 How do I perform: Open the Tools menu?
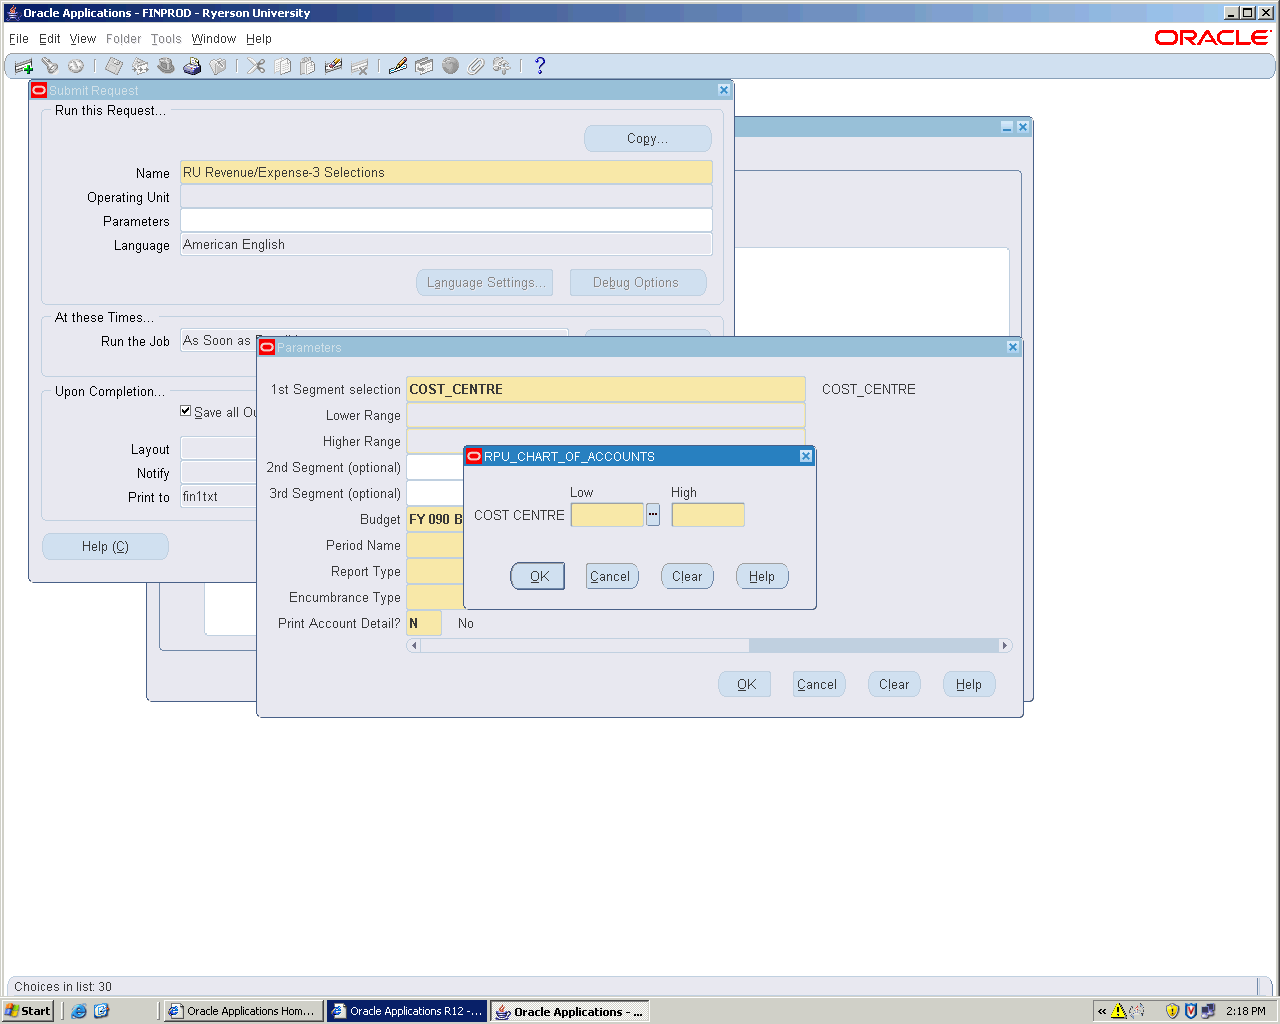(x=166, y=39)
